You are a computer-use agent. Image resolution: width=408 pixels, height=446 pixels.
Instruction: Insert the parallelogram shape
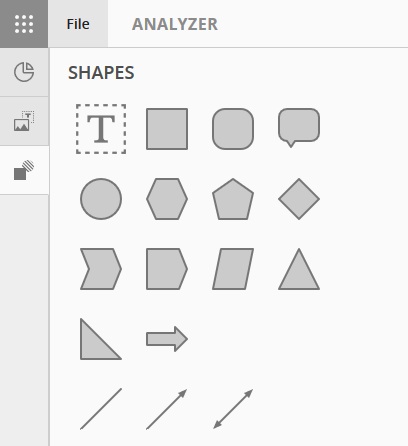233,269
